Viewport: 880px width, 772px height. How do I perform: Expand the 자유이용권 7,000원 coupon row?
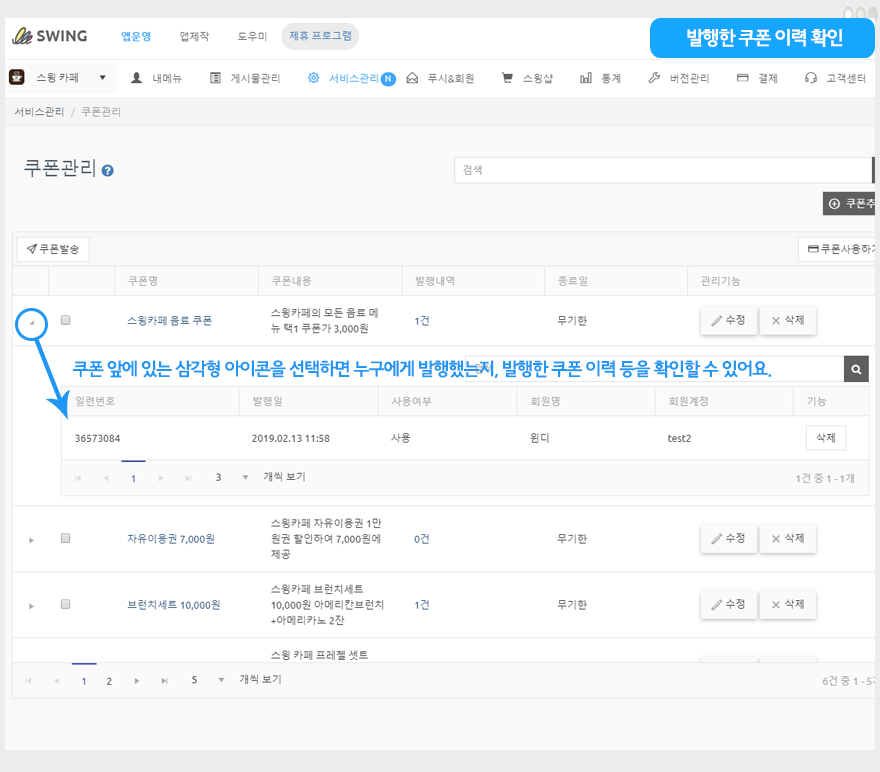tap(31, 540)
